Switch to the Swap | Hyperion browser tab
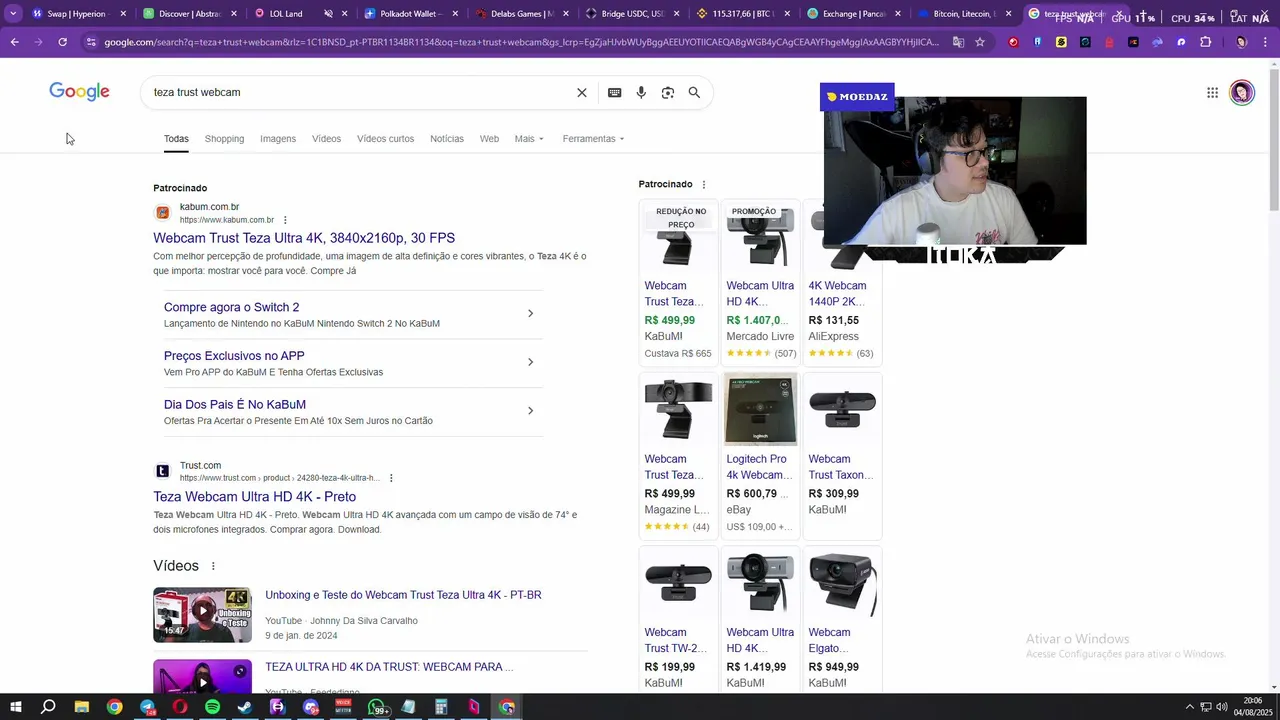The height and width of the screenshot is (720, 1280). pyautogui.click(x=78, y=14)
